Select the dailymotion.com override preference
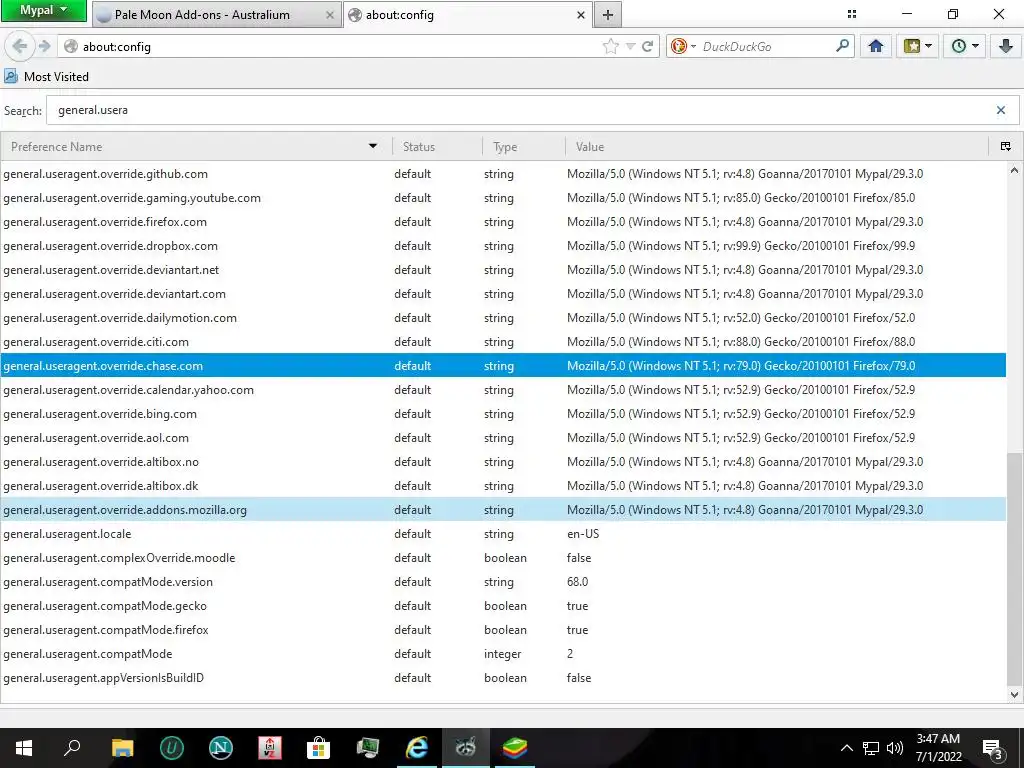1024x768 pixels. (x=503, y=318)
